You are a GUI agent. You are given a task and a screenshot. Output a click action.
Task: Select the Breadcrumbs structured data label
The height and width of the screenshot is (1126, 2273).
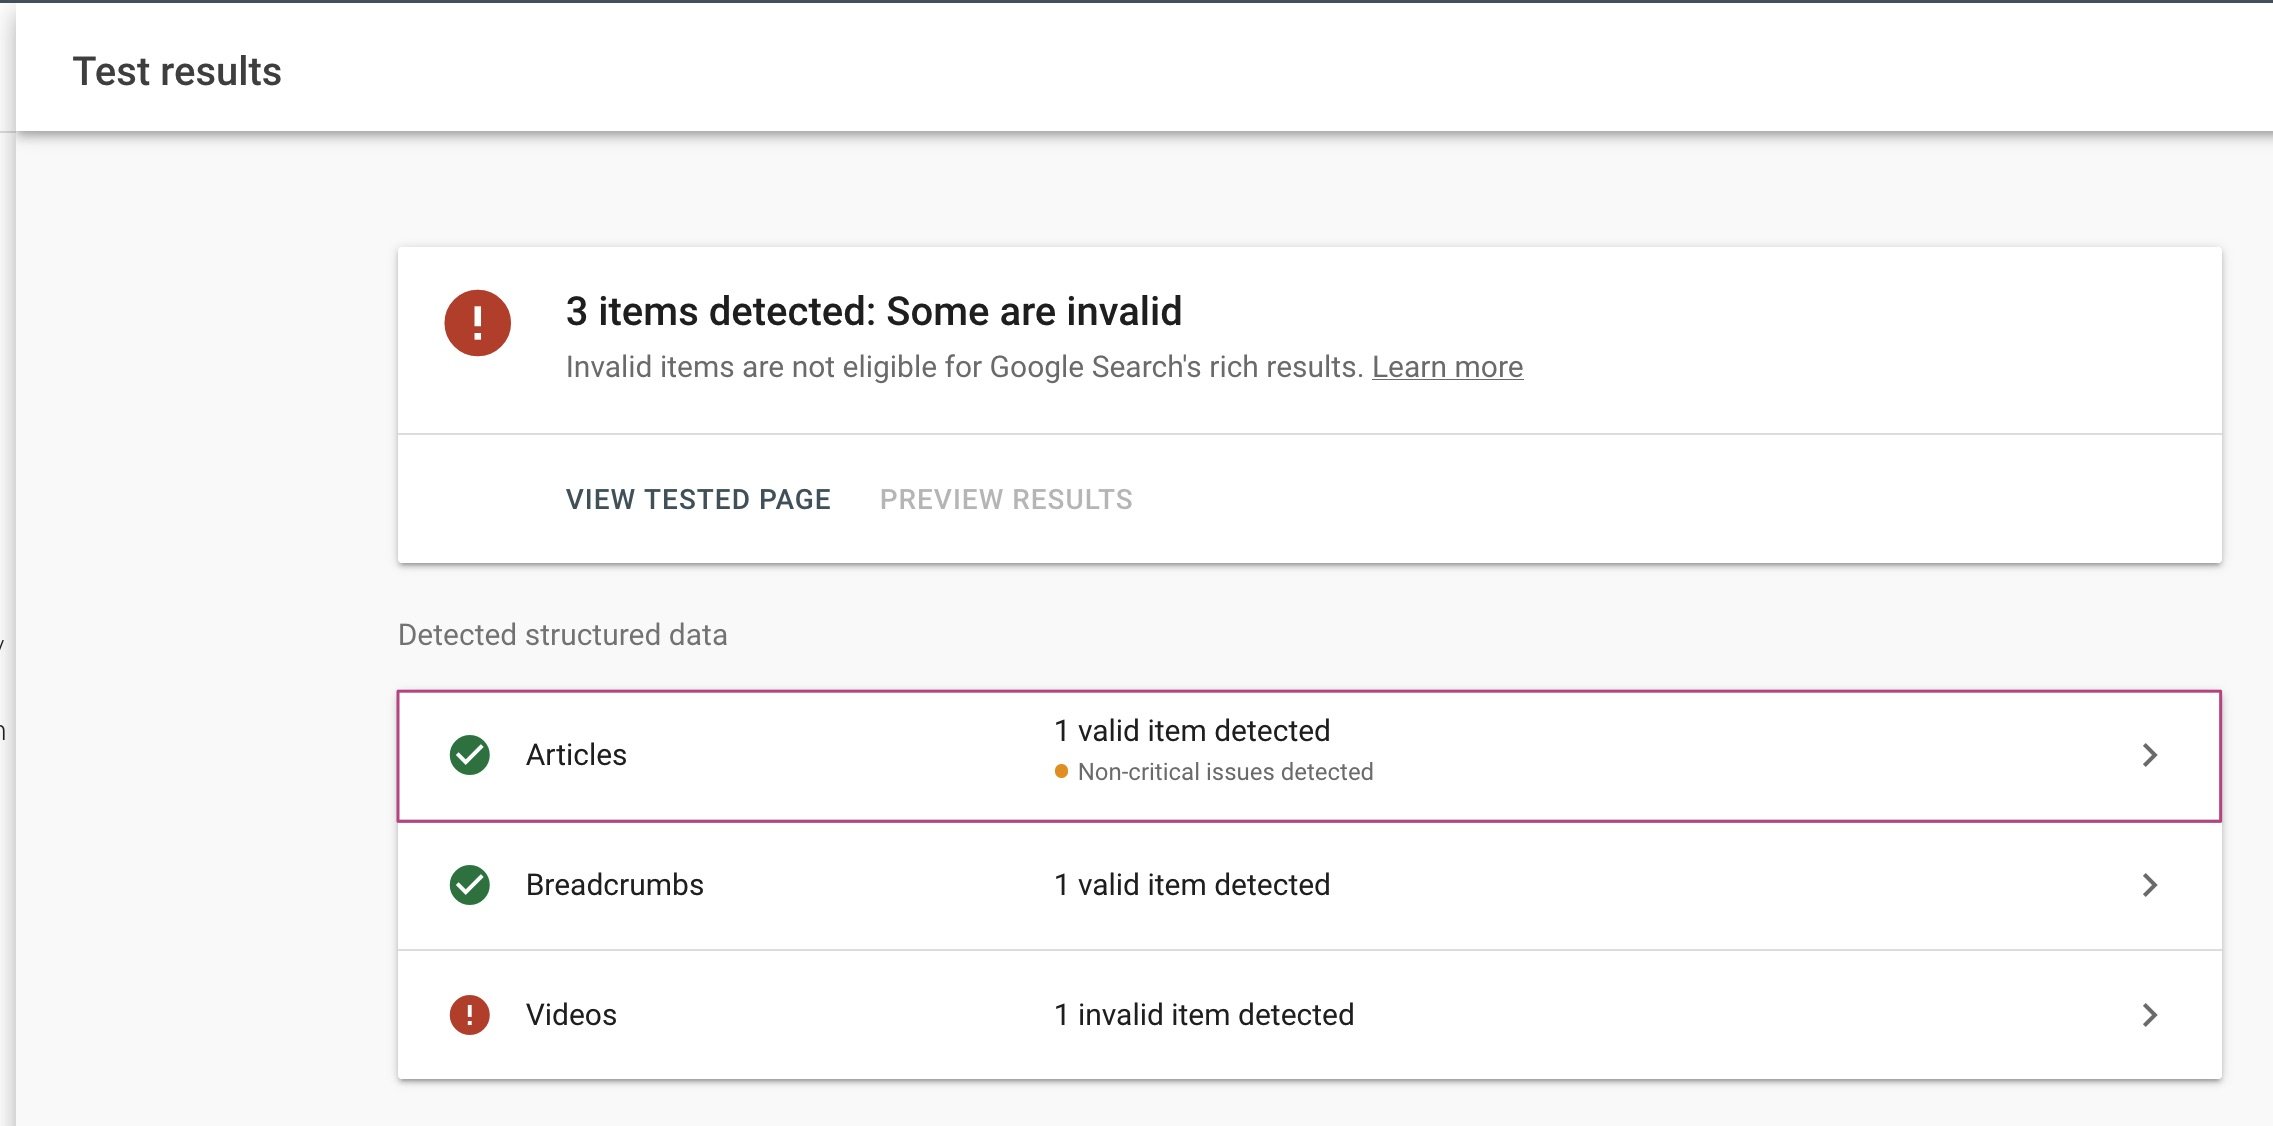click(x=614, y=885)
